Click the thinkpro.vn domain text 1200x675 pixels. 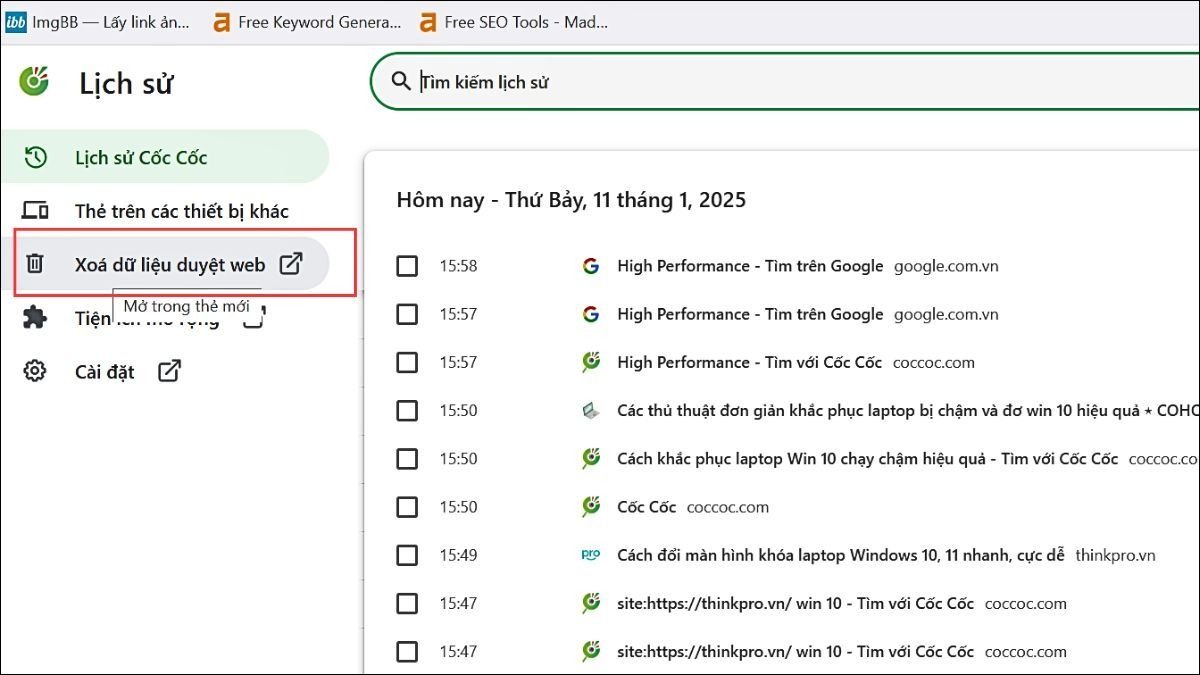coord(1115,555)
